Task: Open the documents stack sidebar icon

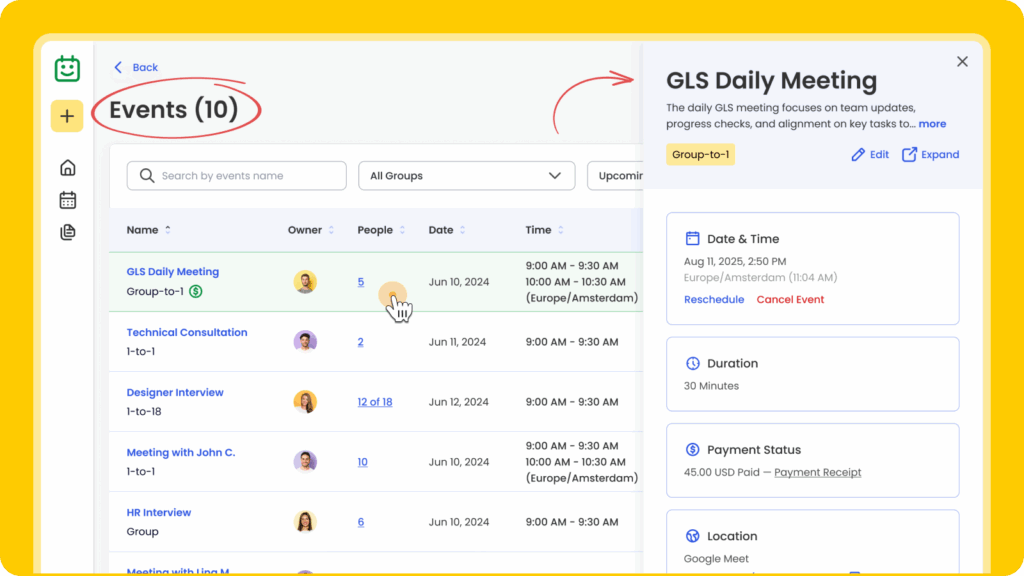Action: [x=67, y=232]
